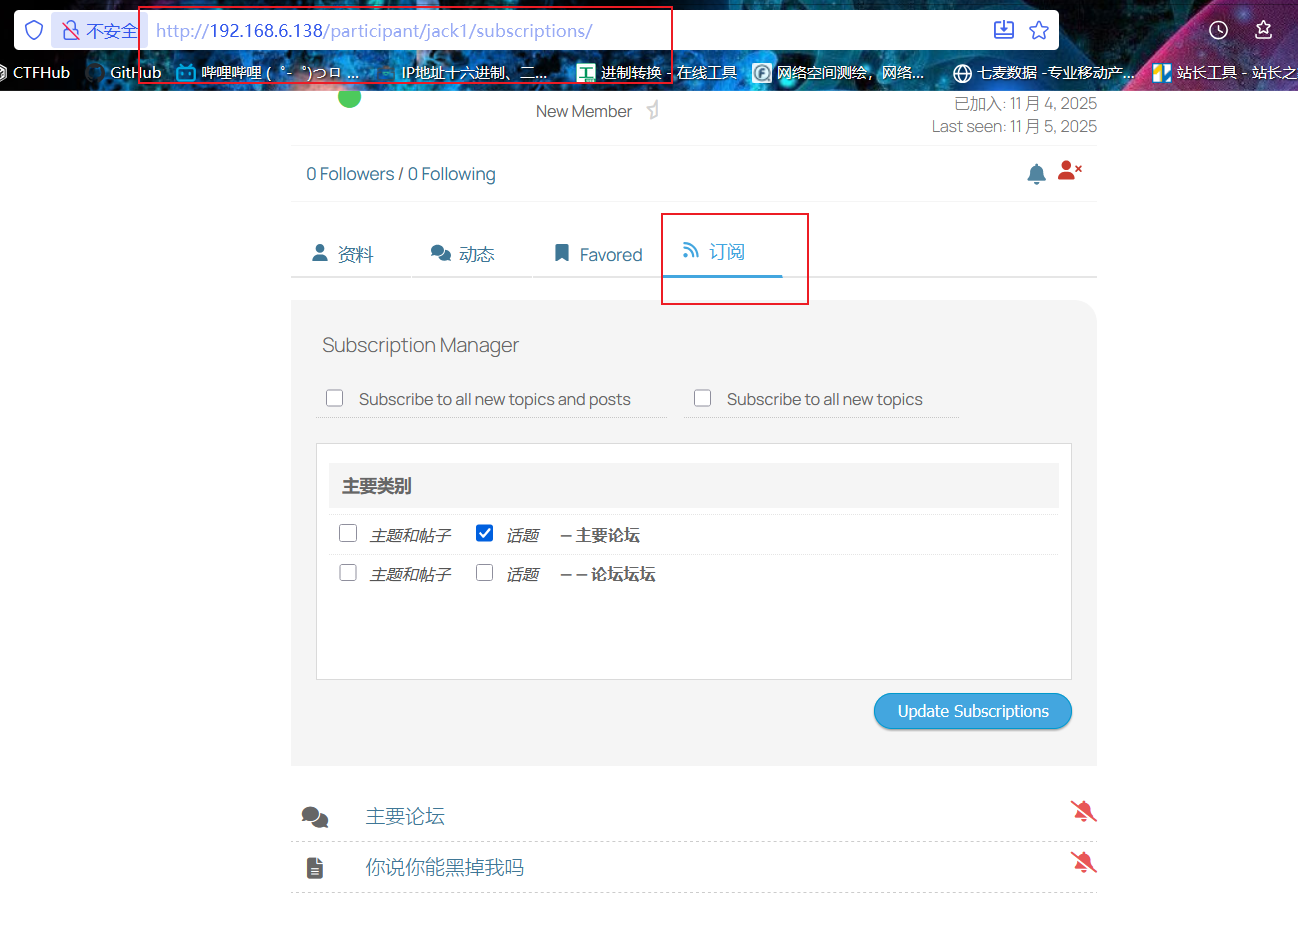Click inside the address bar URL field

click(x=400, y=30)
